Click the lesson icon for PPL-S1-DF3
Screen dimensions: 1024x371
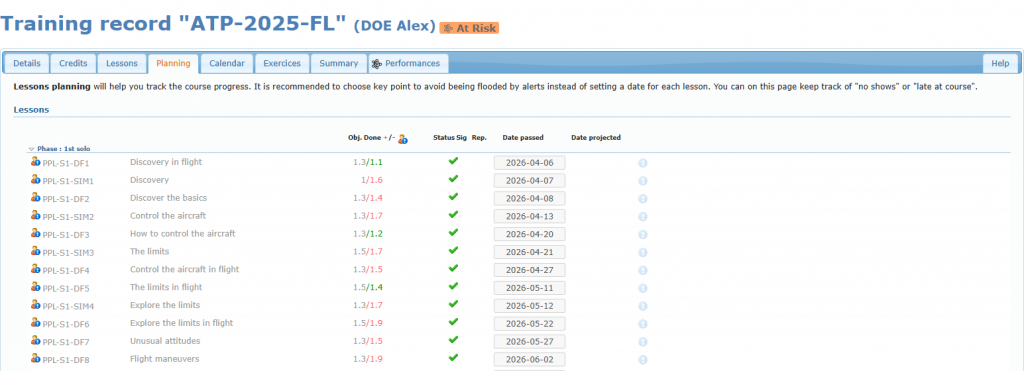point(35,233)
